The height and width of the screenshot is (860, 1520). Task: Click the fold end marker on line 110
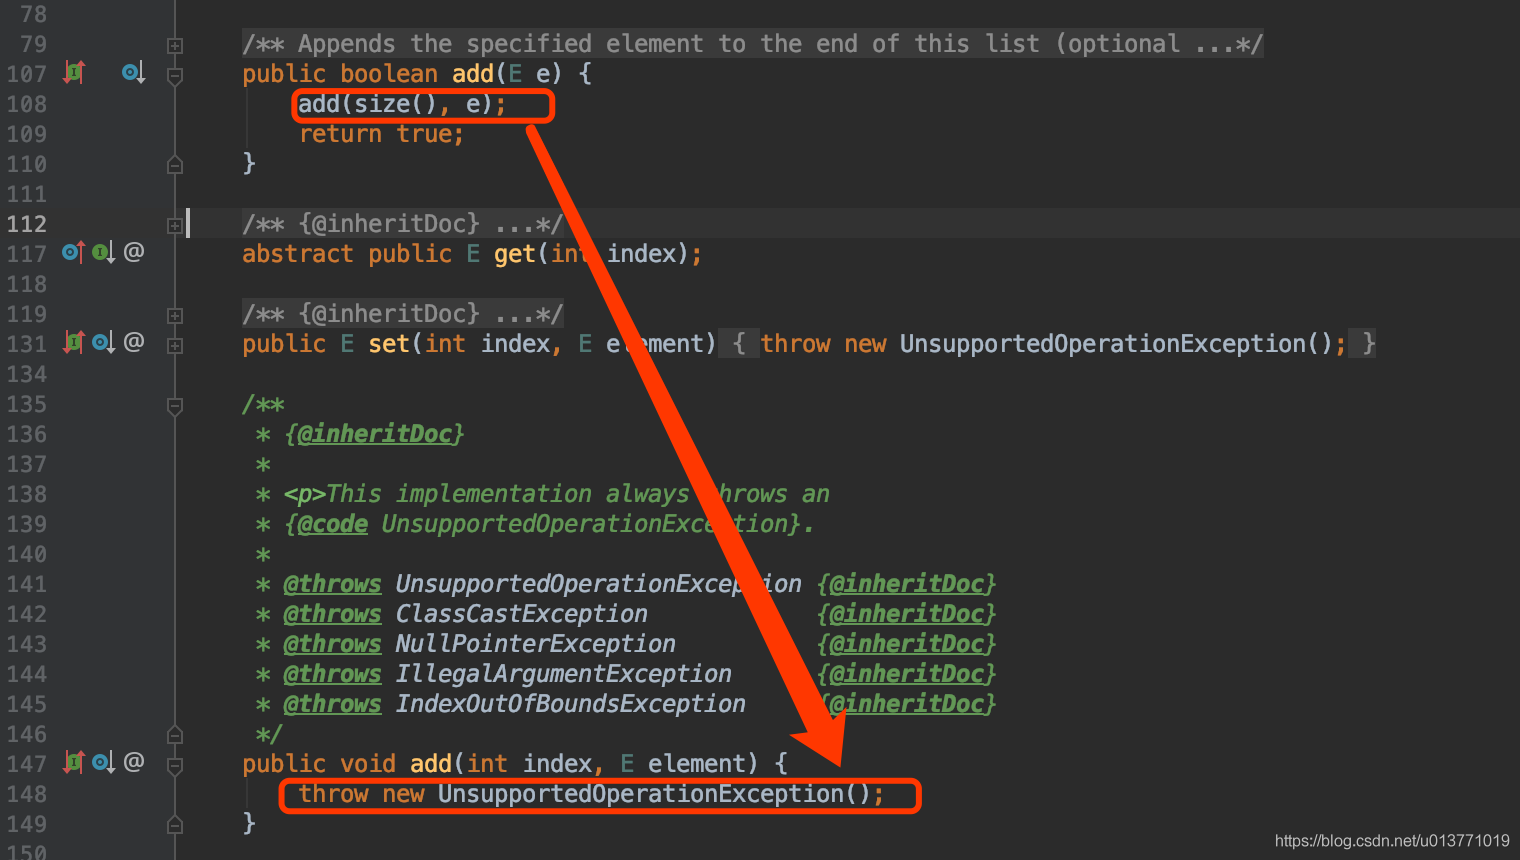tap(175, 165)
